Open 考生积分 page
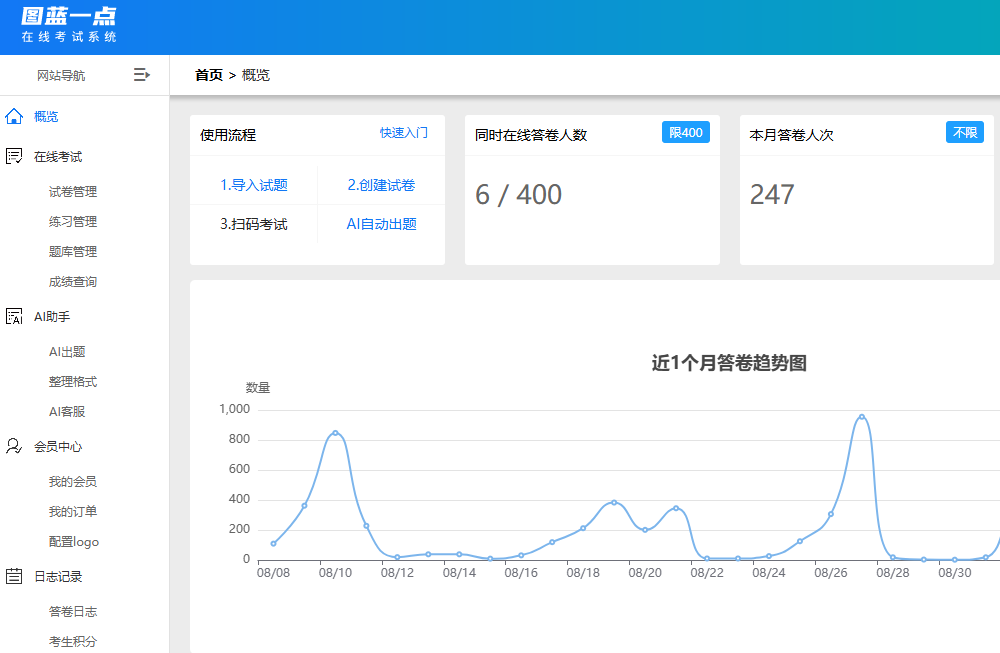 point(73,642)
